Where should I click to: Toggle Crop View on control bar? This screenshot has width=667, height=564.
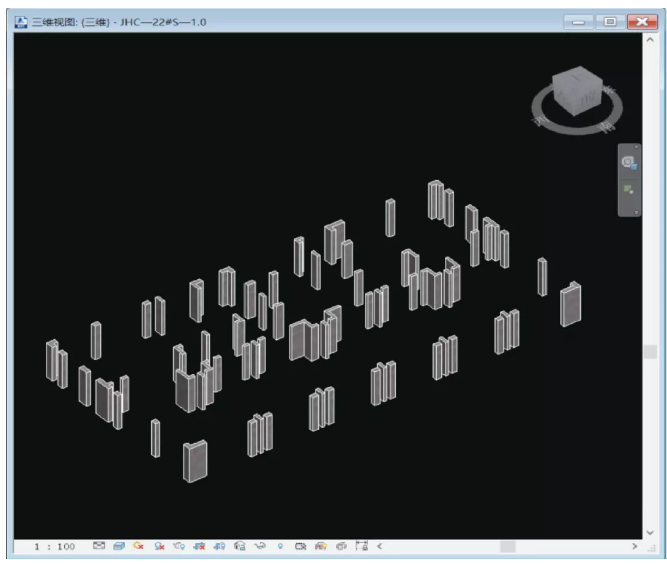[199, 546]
